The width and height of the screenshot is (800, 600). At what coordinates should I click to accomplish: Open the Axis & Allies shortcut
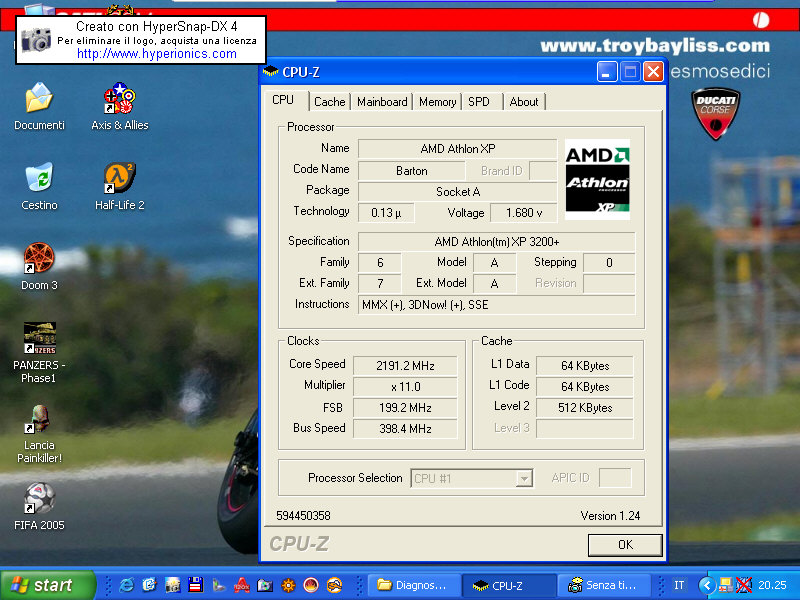pos(119,100)
